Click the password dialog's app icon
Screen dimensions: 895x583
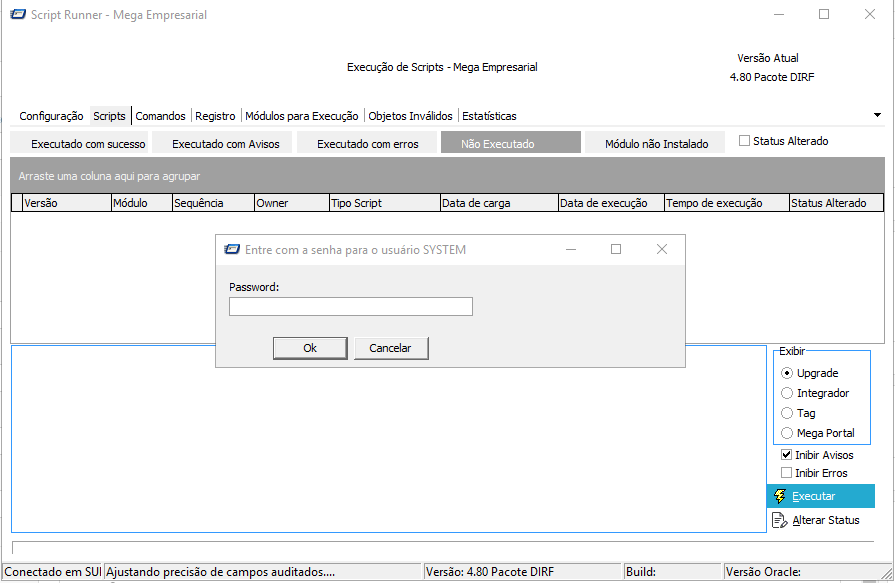pyautogui.click(x=232, y=250)
